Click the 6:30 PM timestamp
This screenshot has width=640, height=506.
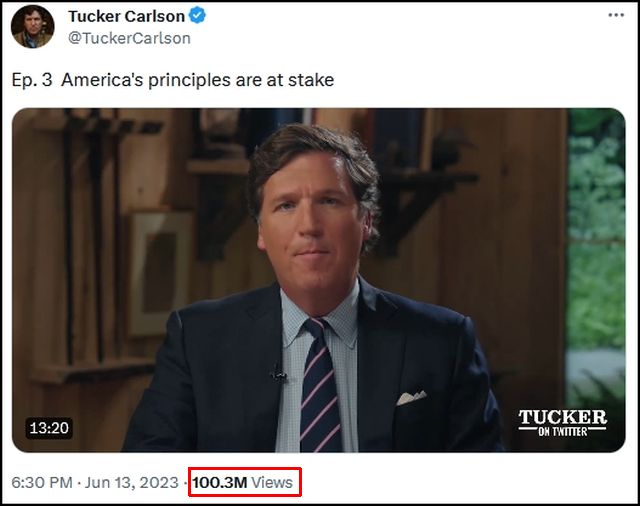(x=42, y=483)
